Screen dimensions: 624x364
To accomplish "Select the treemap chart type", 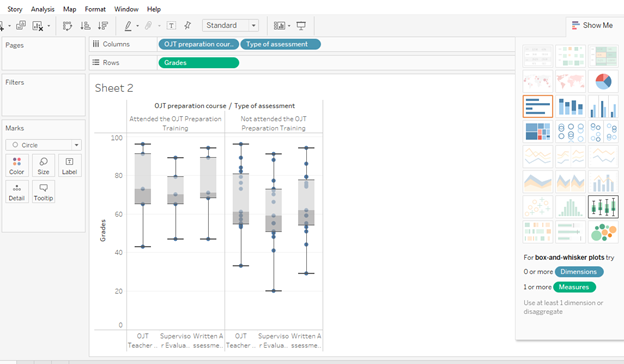I will coord(538,132).
